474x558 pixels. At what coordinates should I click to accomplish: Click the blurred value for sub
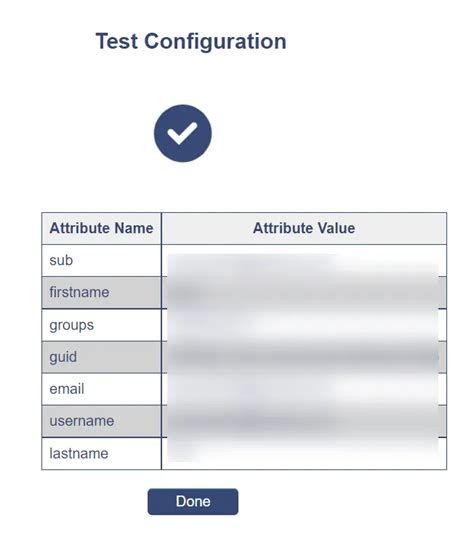(x=304, y=260)
